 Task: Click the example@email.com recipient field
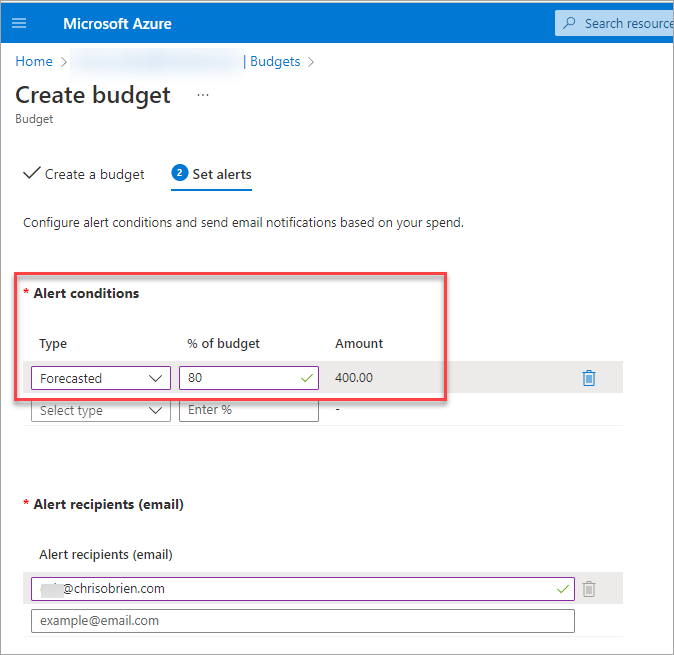pos(302,621)
